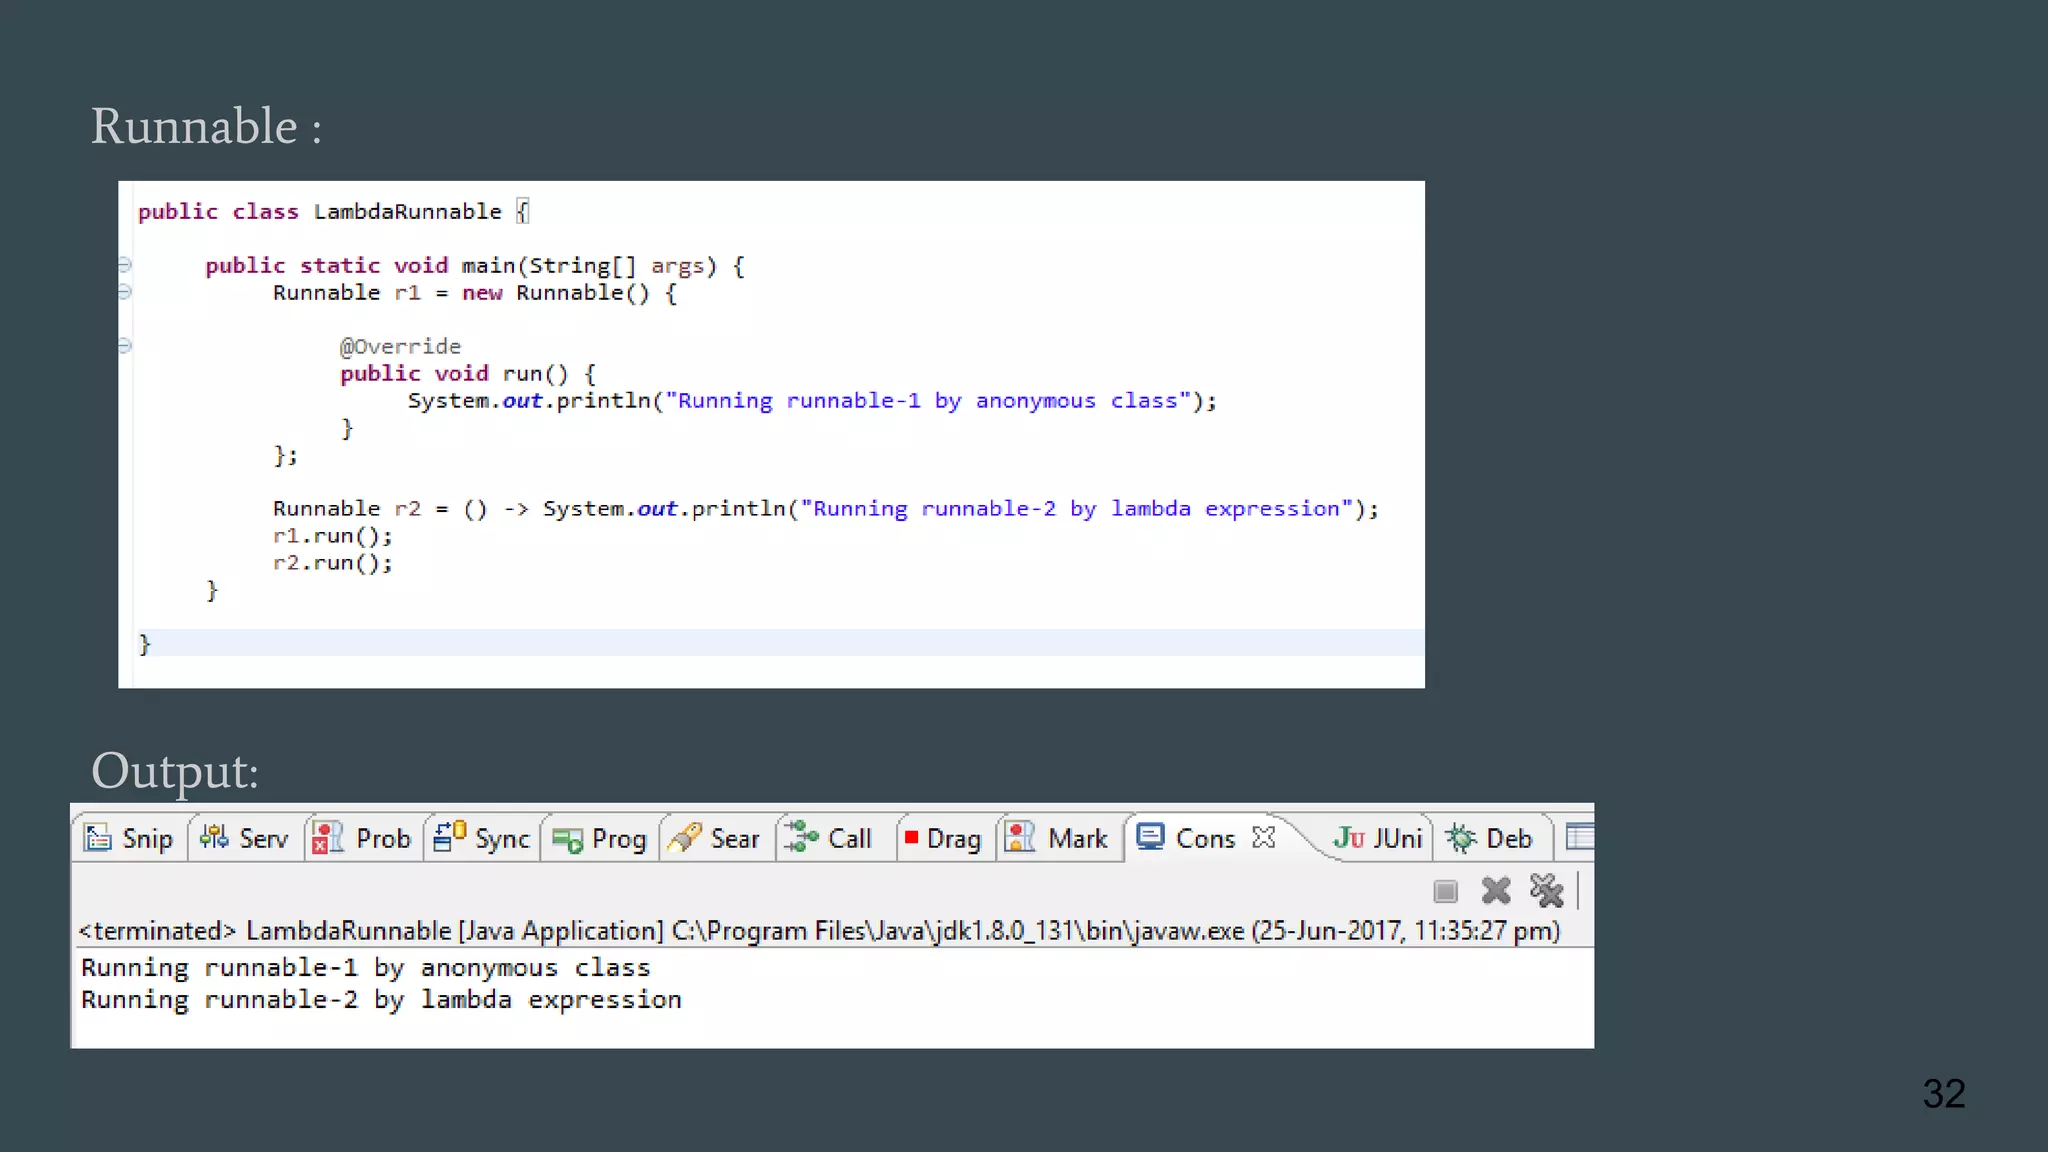2048x1152 pixels.
Task: Click the Terminate square icon in console toolbar
Action: [1445, 891]
